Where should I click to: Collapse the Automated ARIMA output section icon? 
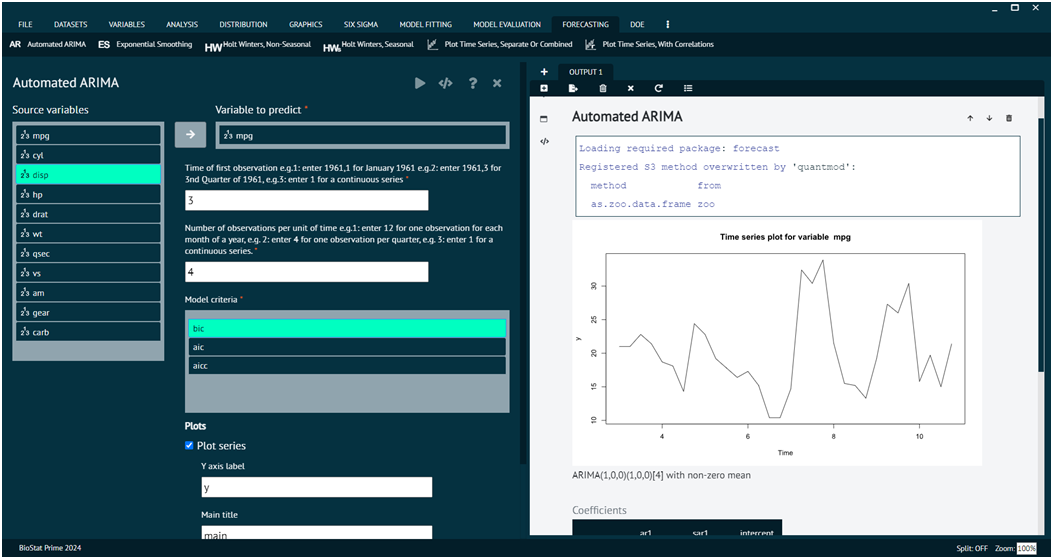(x=544, y=119)
